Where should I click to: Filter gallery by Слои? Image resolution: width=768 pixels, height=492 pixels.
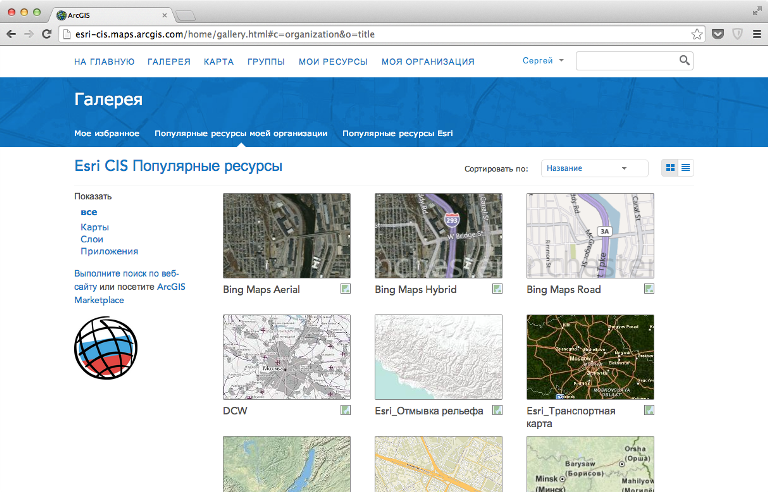tap(92, 239)
